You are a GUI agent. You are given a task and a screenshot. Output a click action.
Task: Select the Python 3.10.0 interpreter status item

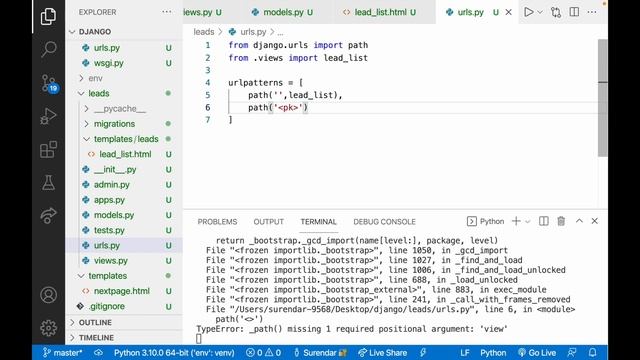coord(174,353)
